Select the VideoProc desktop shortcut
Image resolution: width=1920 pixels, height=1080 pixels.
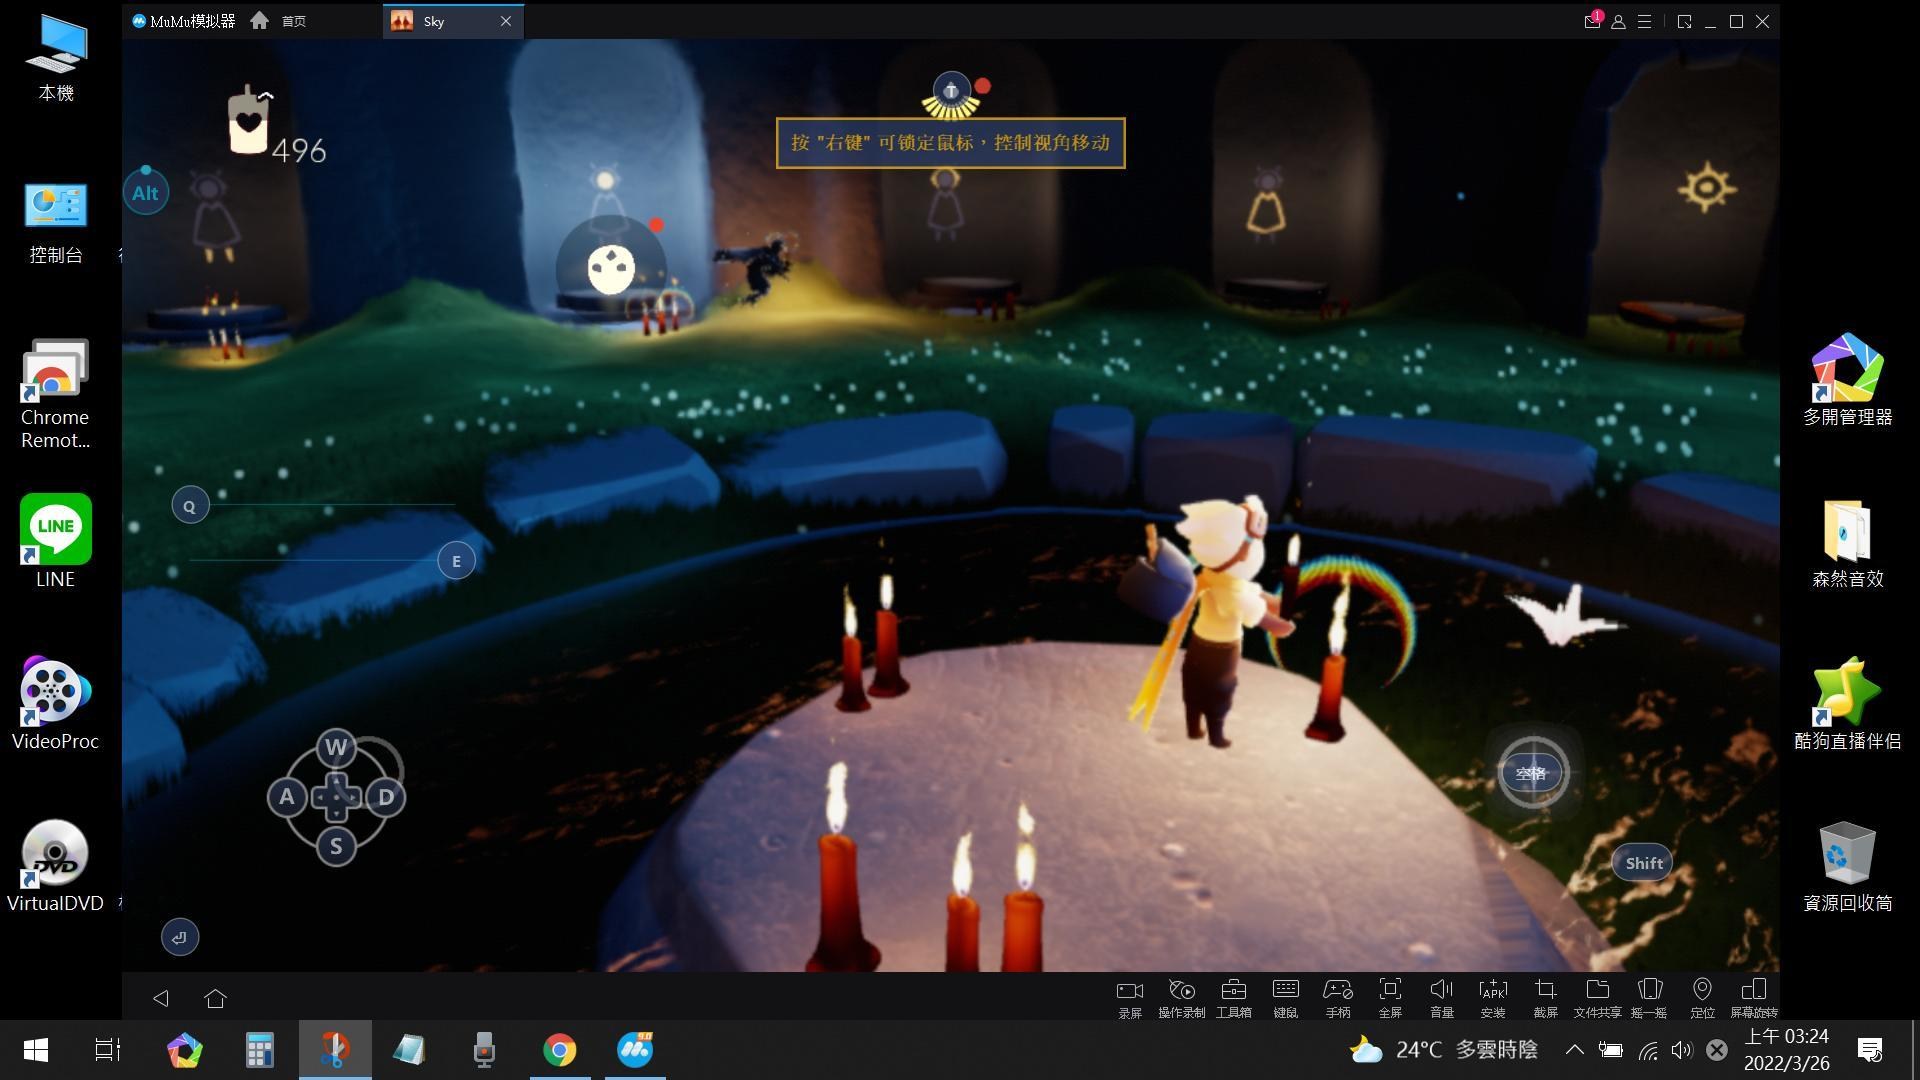(56, 704)
